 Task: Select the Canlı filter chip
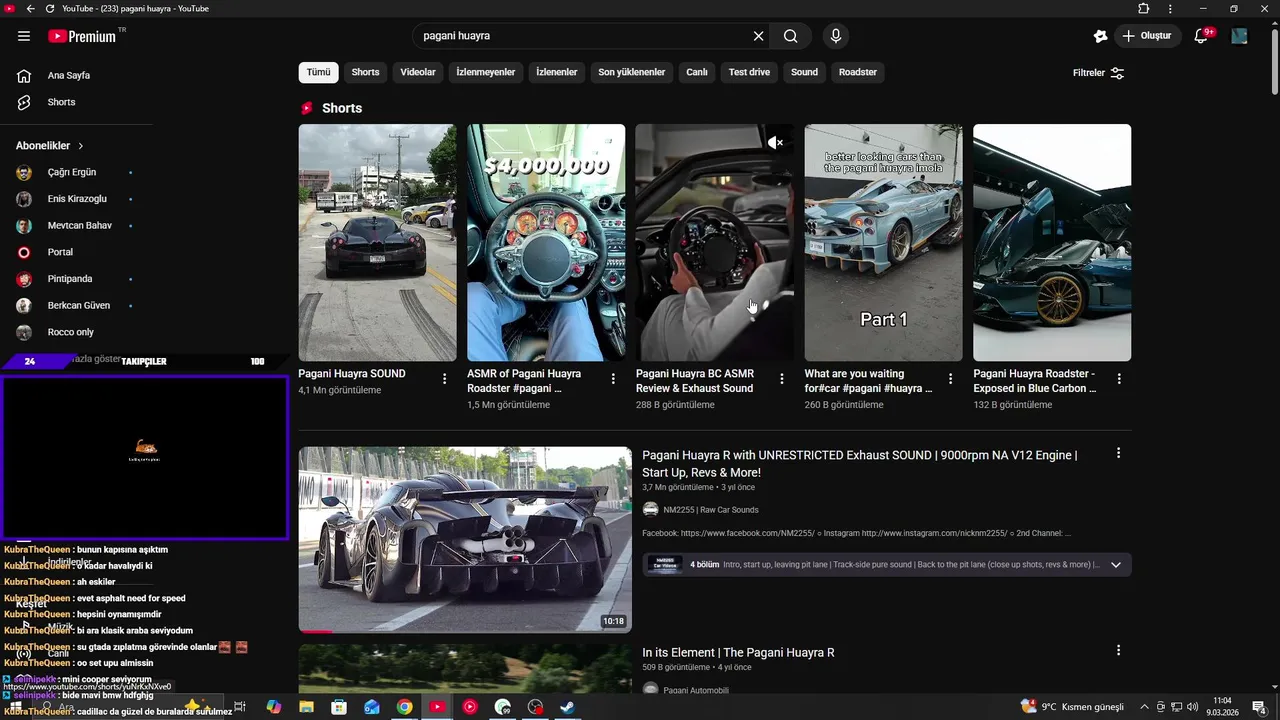point(697,72)
